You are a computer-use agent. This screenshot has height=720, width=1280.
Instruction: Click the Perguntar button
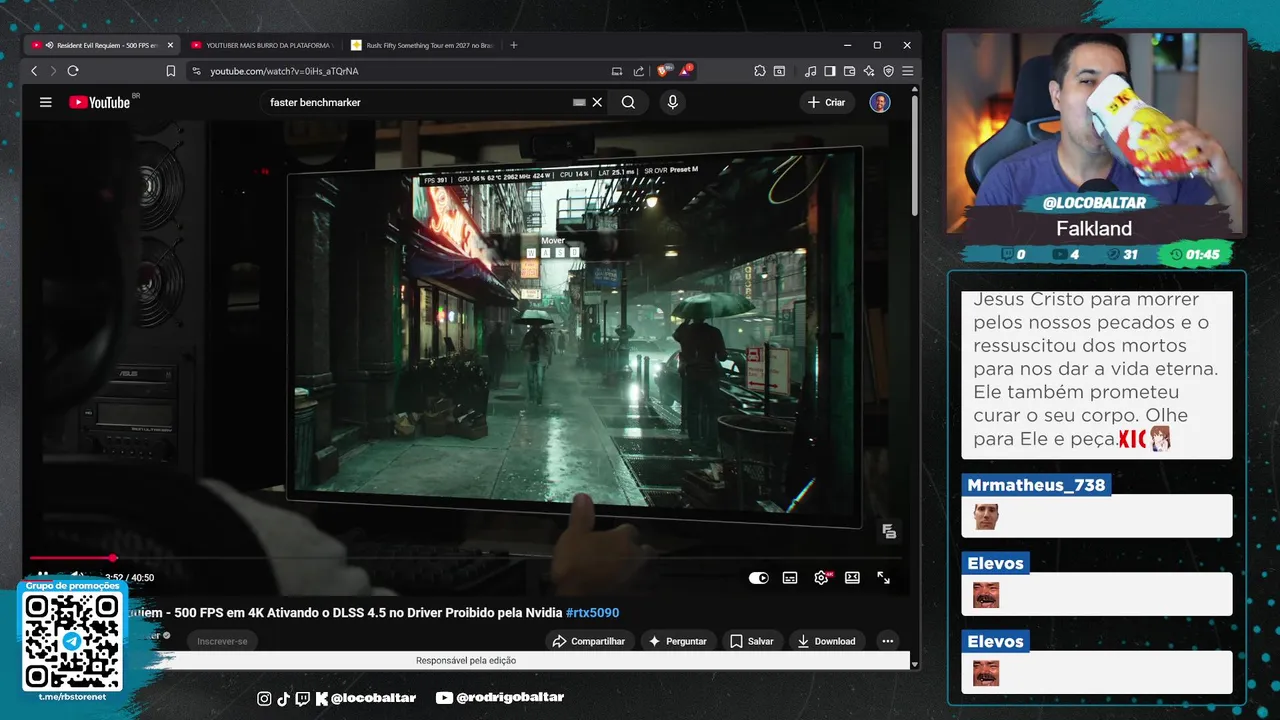coord(677,641)
